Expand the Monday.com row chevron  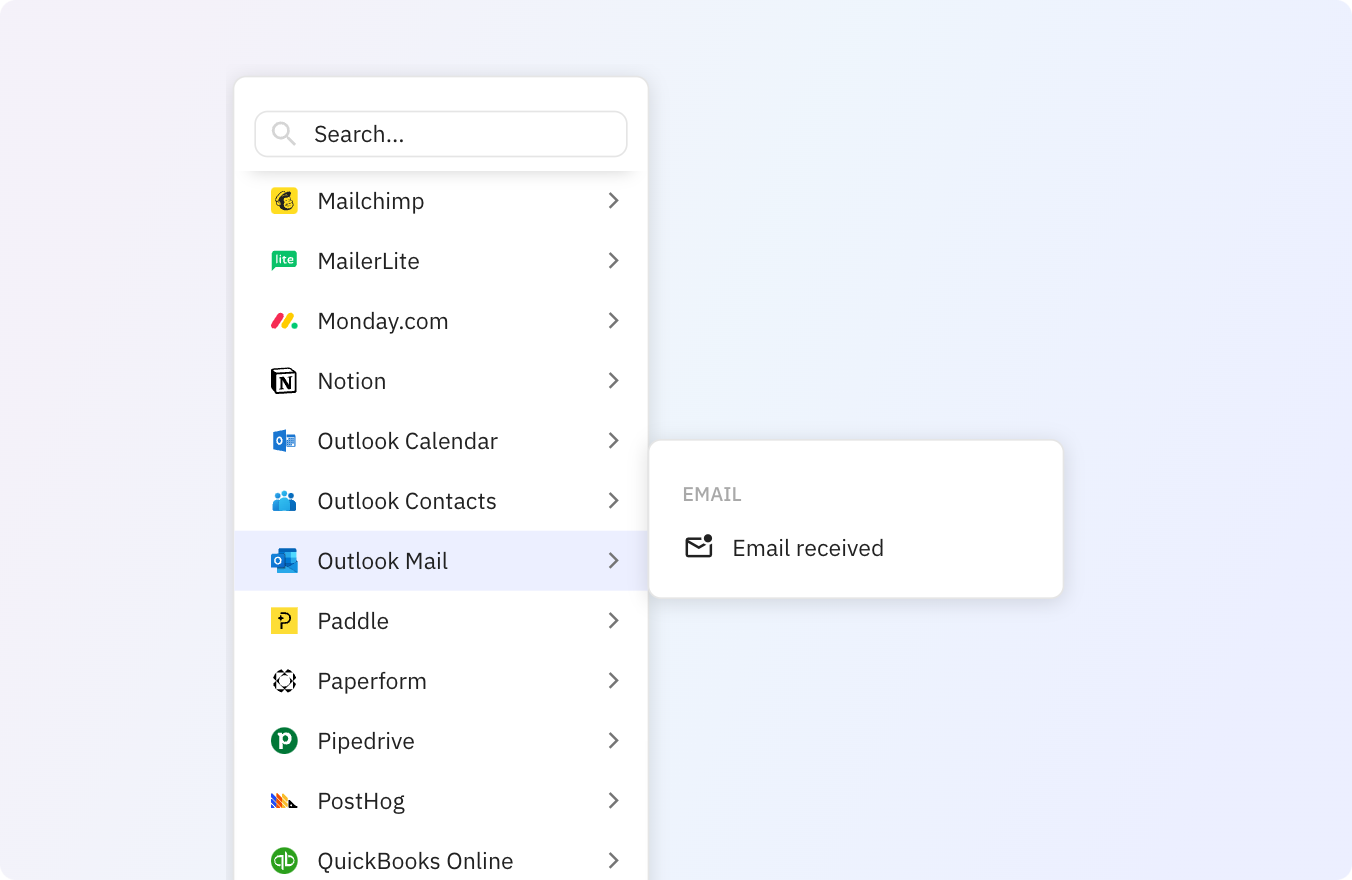click(x=614, y=321)
